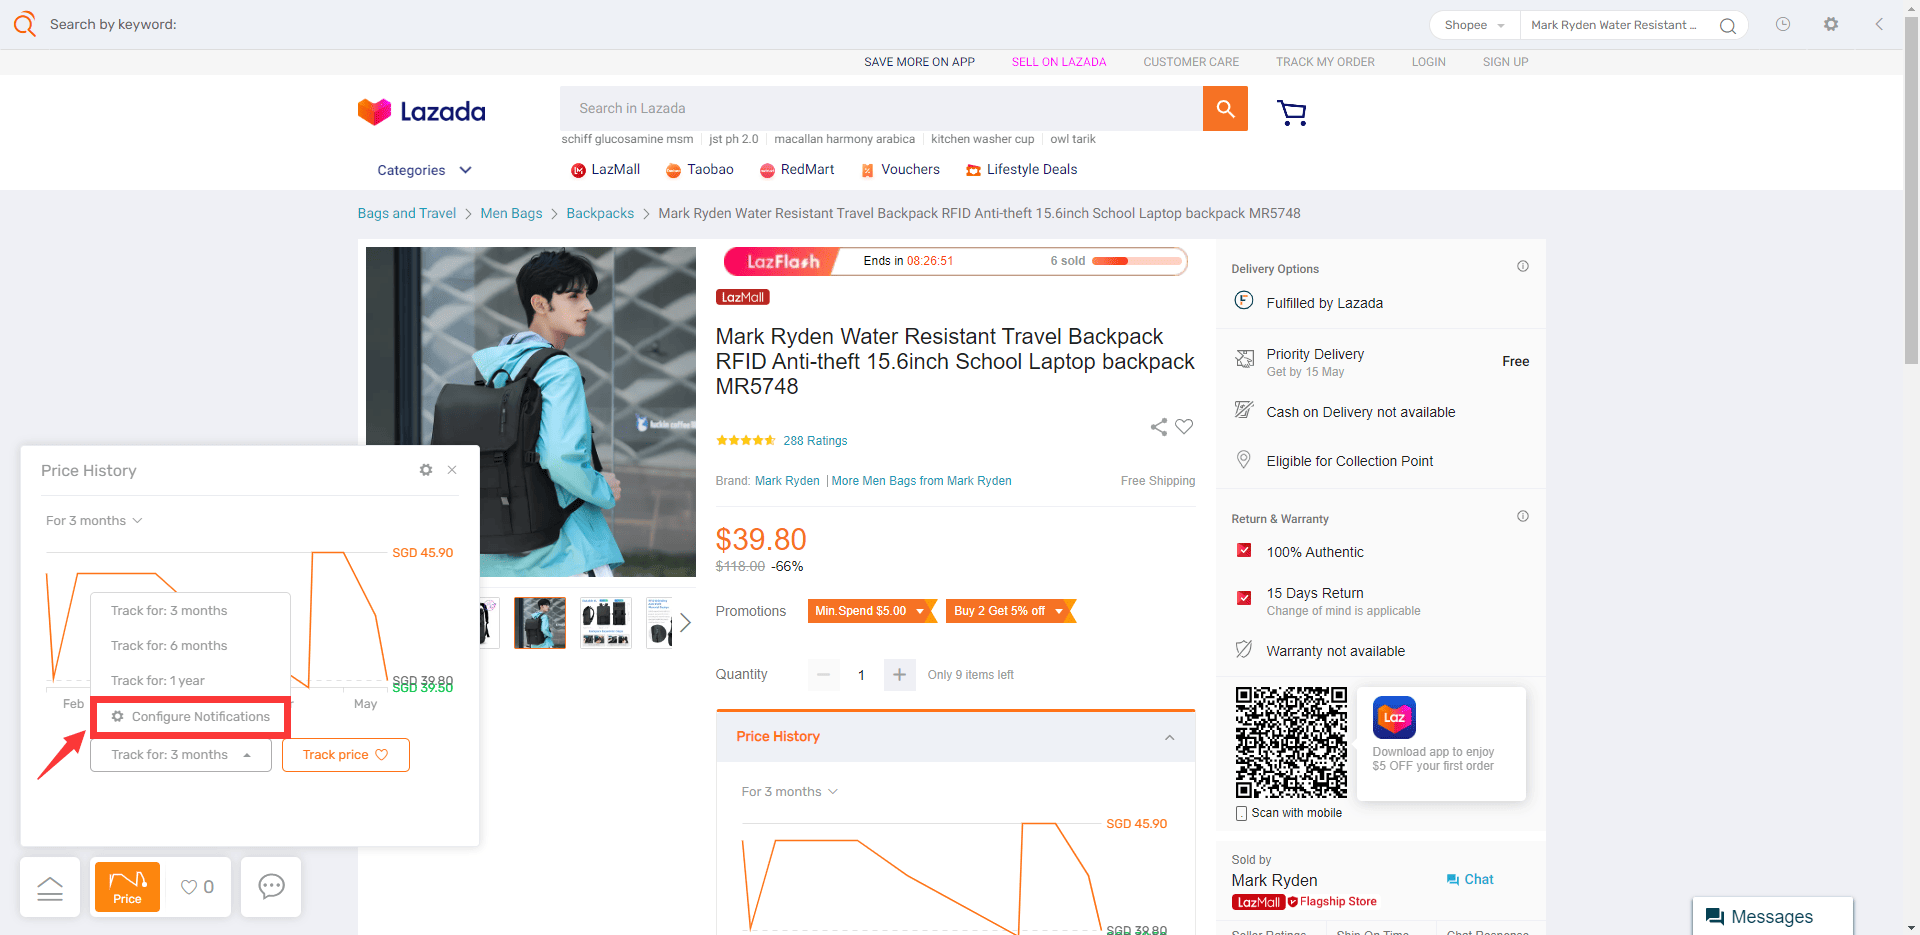Open Configure Notifications
The height and width of the screenshot is (935, 1920).
tap(190, 717)
